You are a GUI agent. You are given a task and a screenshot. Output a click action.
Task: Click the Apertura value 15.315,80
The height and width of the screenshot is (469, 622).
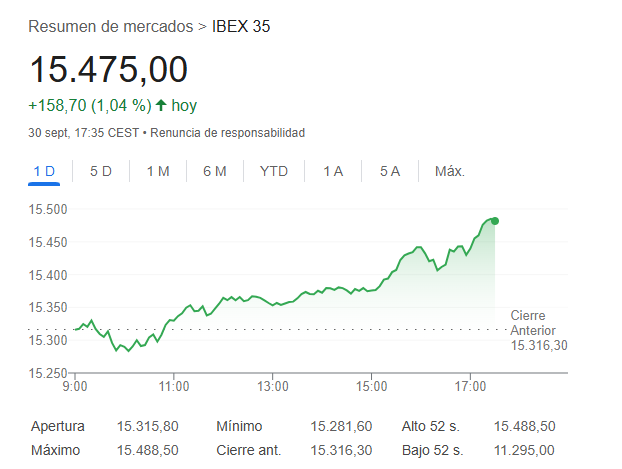coord(148,426)
